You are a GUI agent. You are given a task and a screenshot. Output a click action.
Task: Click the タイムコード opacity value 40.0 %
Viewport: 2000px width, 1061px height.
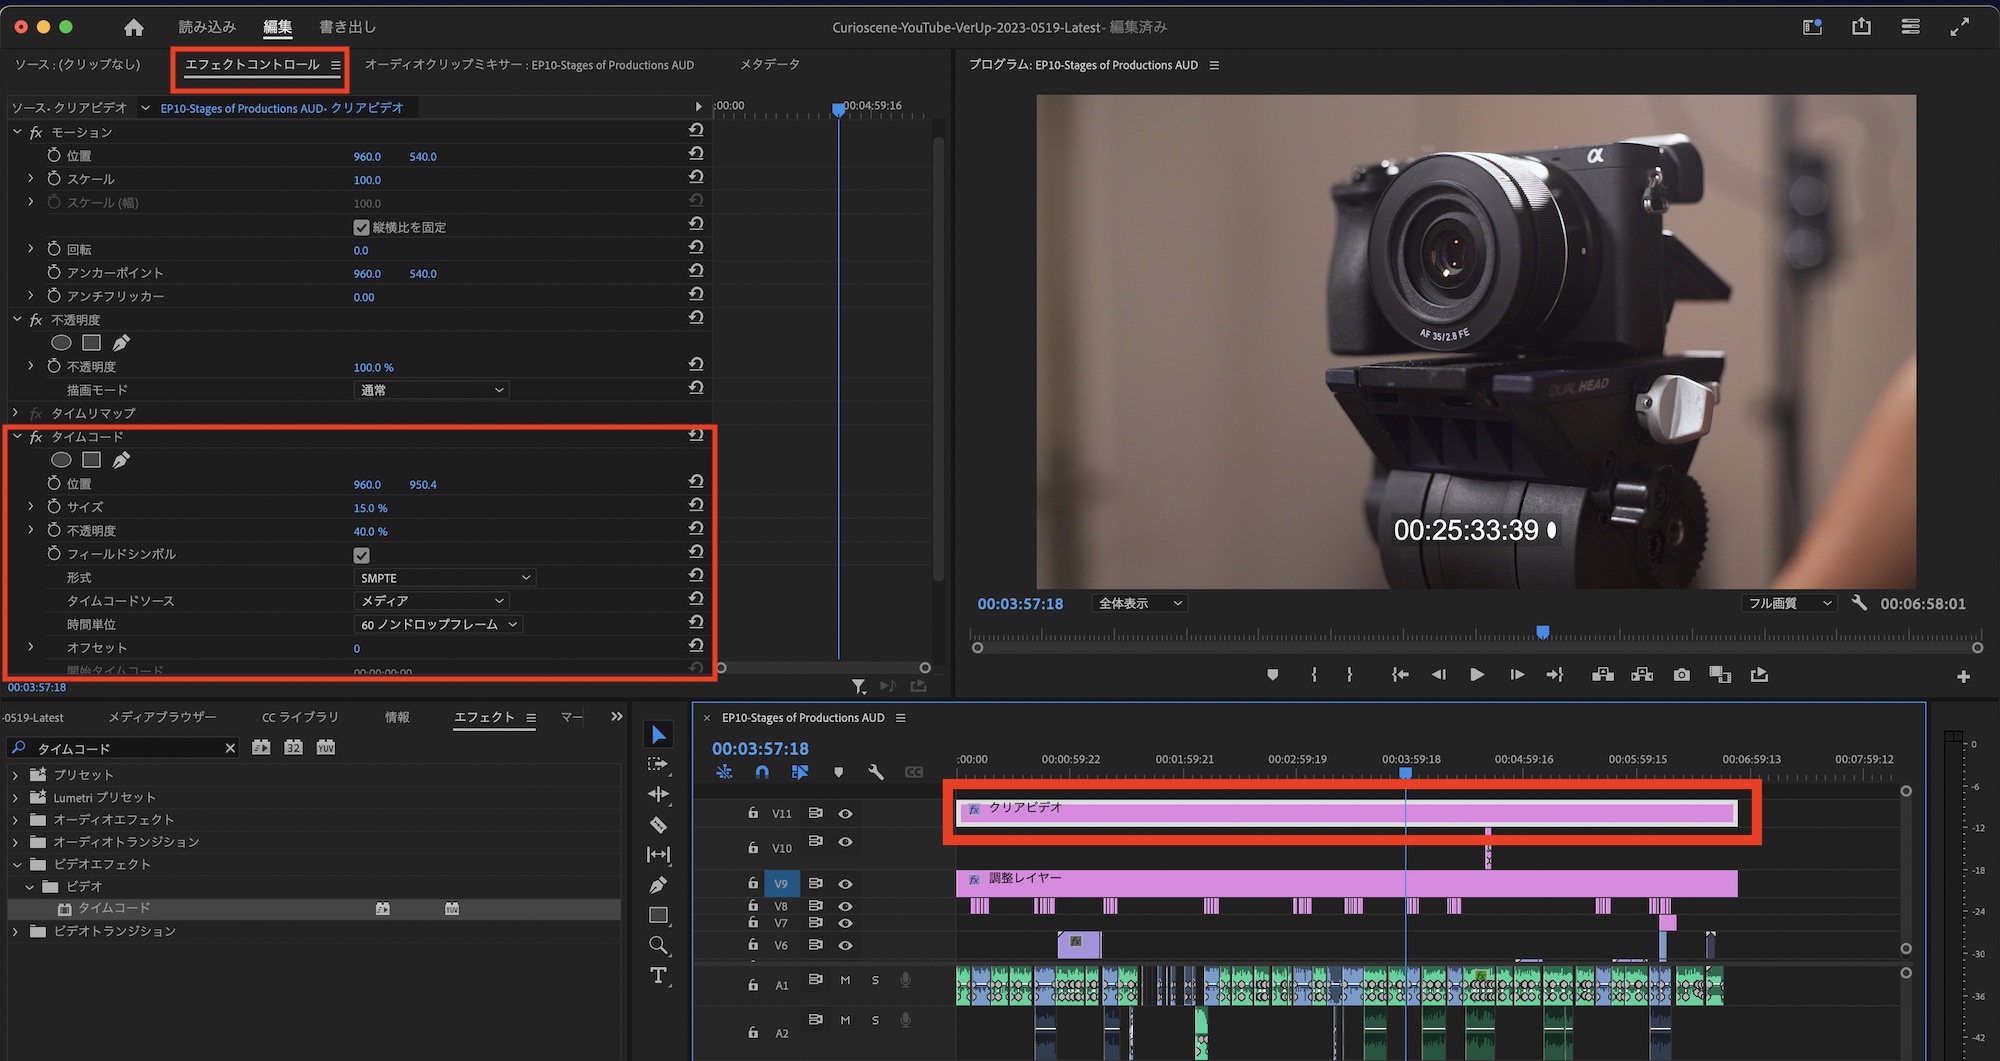(370, 532)
